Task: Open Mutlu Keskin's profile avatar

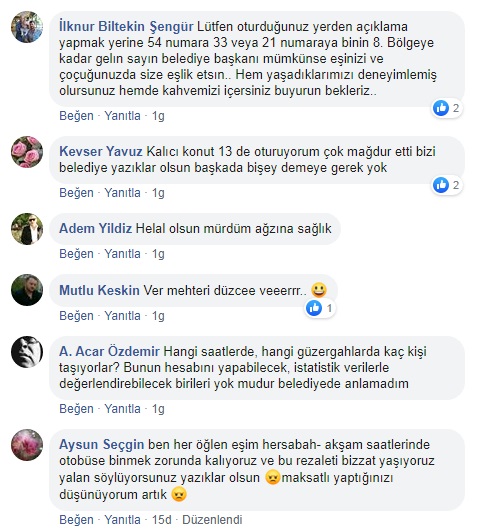Action: (x=27, y=290)
